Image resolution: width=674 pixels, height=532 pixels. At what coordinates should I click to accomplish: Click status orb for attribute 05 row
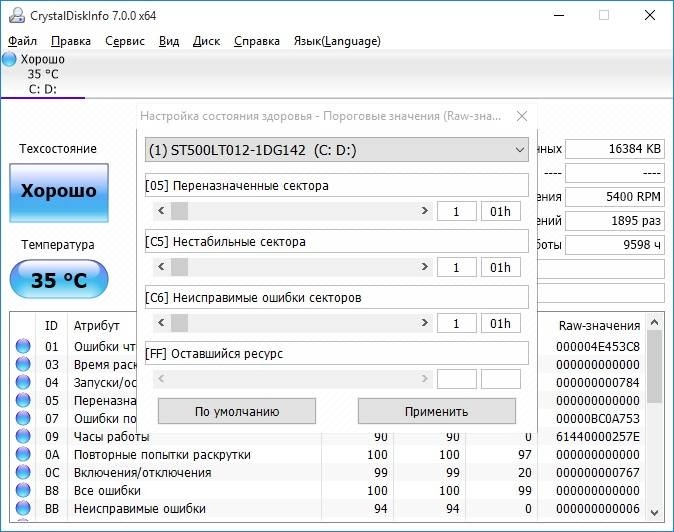point(23,401)
